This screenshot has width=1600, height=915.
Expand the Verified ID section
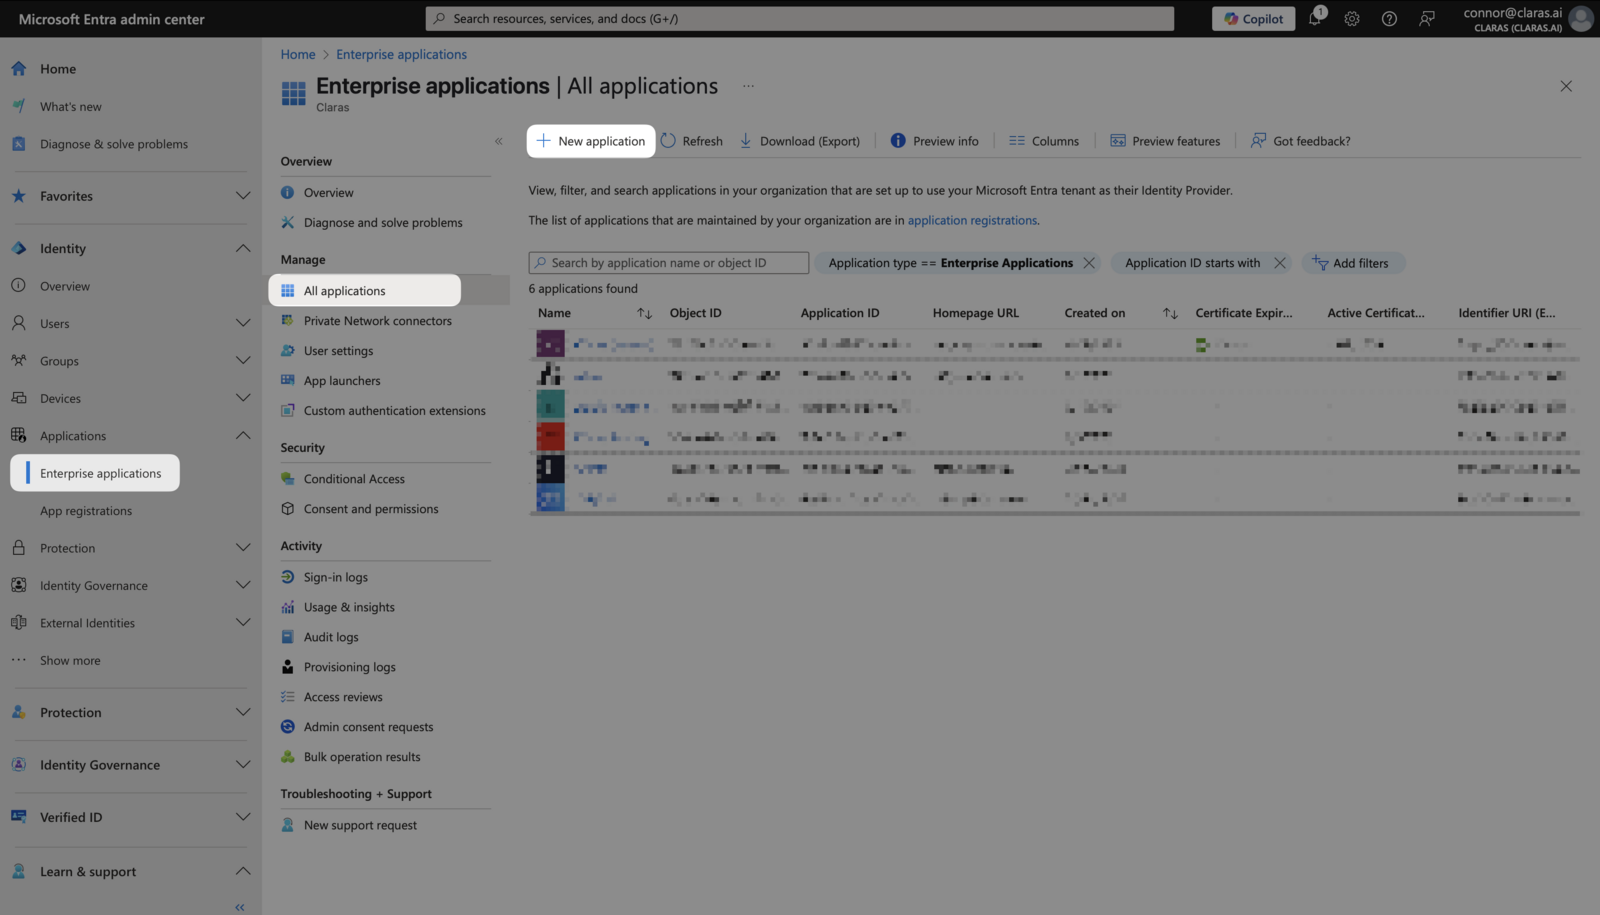(242, 817)
